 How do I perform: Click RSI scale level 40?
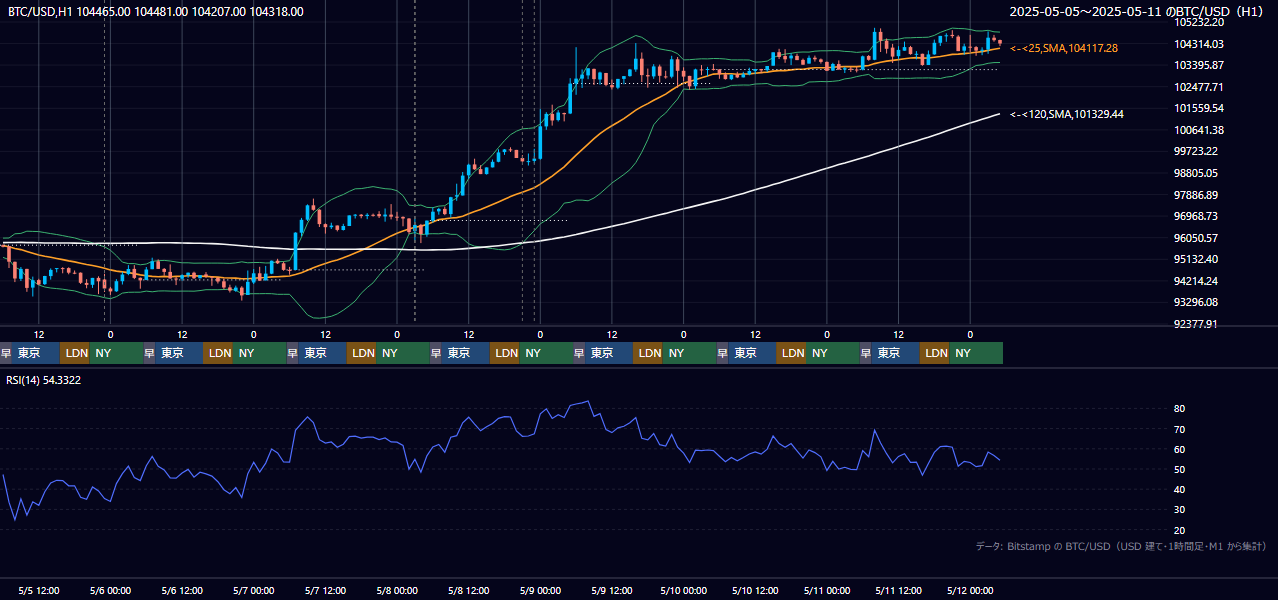(x=1180, y=489)
